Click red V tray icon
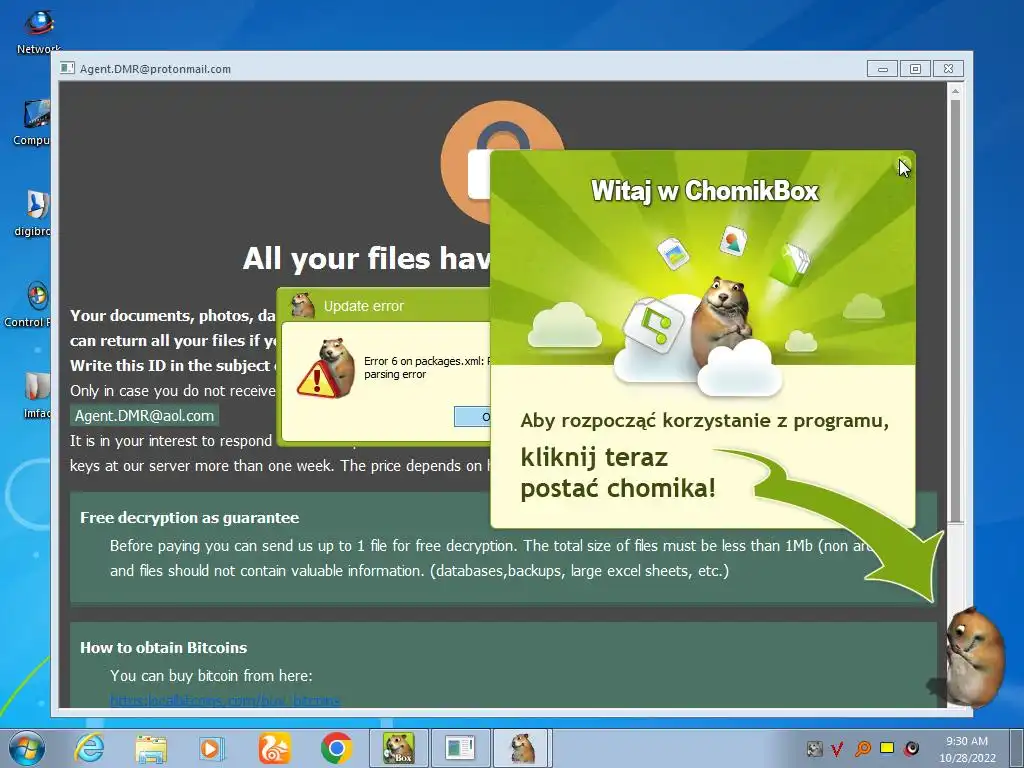 838,748
